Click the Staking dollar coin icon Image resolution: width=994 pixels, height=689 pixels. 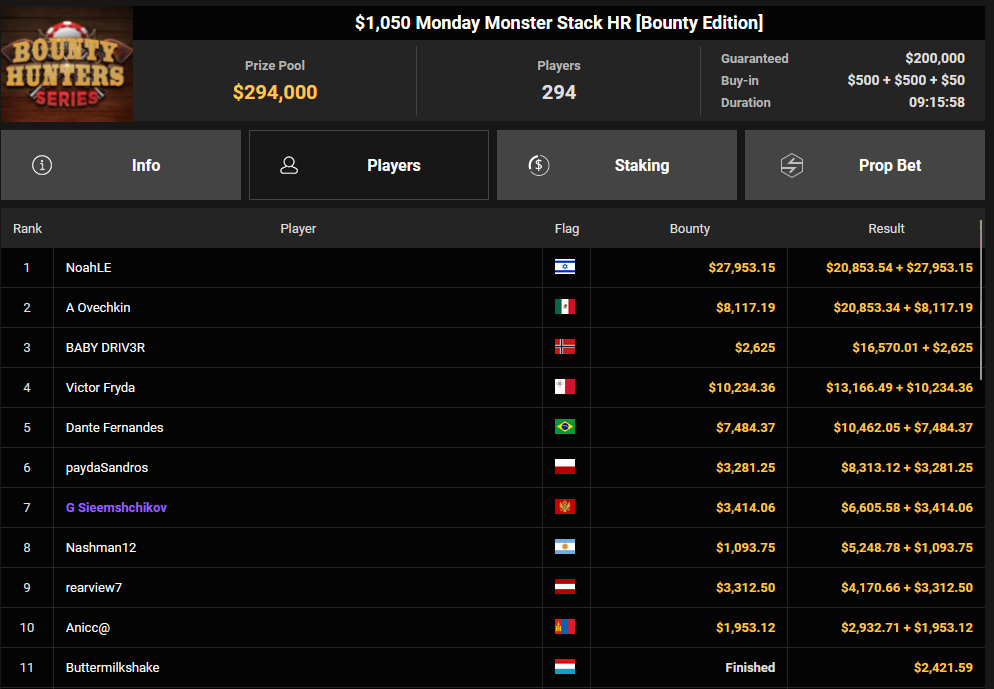[538, 165]
